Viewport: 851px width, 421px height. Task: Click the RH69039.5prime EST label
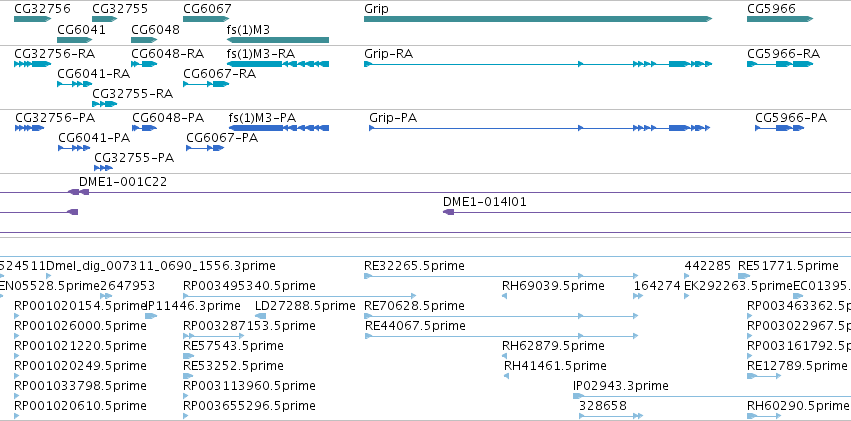tap(553, 285)
